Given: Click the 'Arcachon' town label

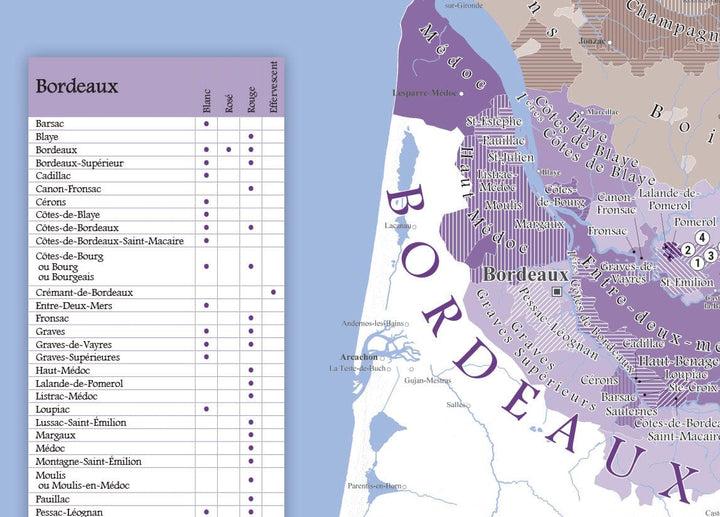Looking at the screenshot, I should pyautogui.click(x=359, y=357).
